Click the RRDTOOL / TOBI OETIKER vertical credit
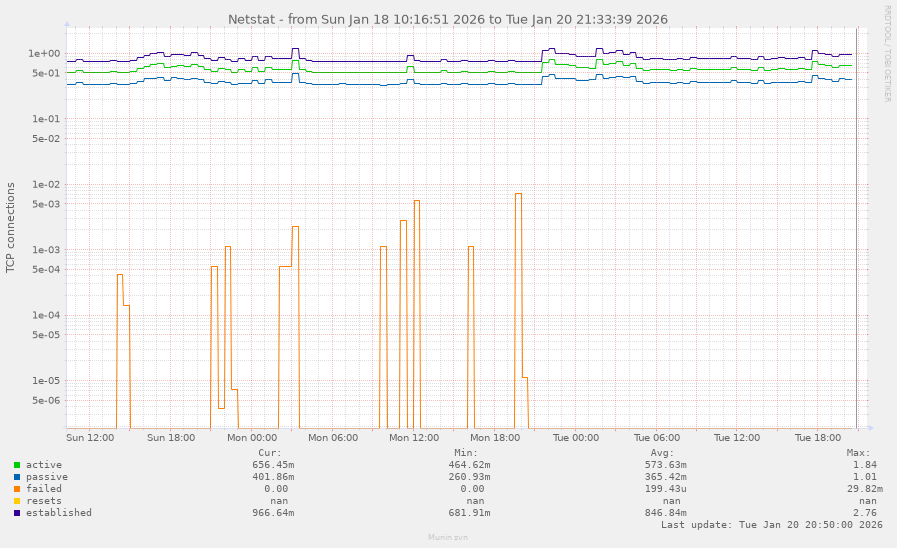 click(x=887, y=53)
